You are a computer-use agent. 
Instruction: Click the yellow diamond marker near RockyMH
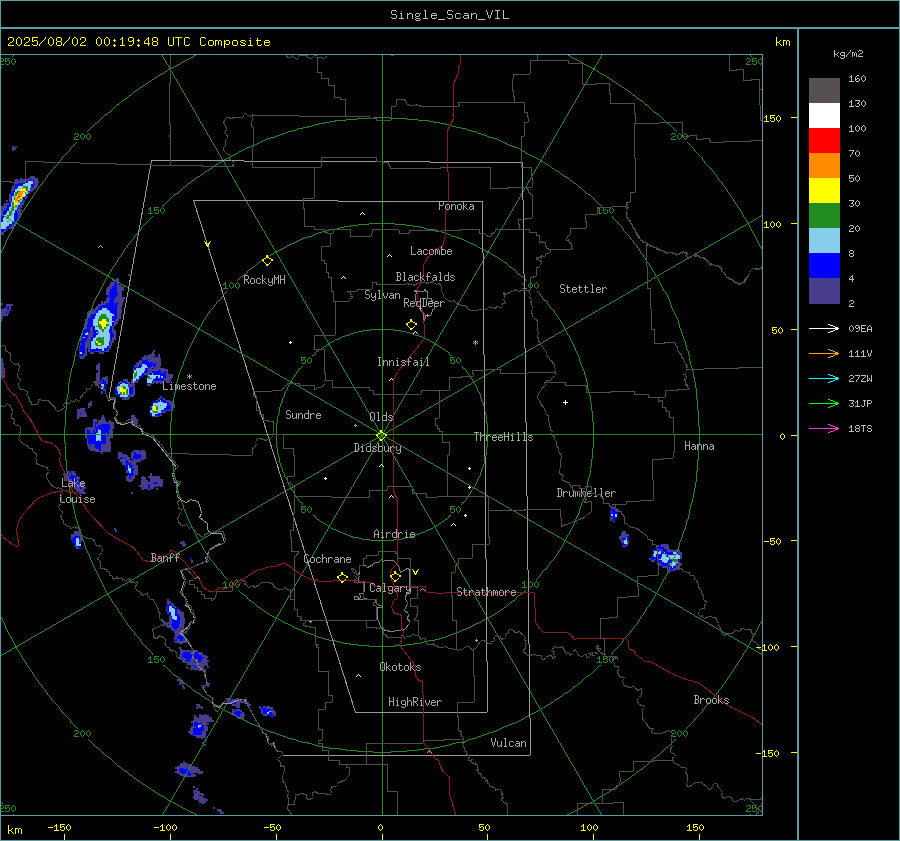(x=267, y=261)
